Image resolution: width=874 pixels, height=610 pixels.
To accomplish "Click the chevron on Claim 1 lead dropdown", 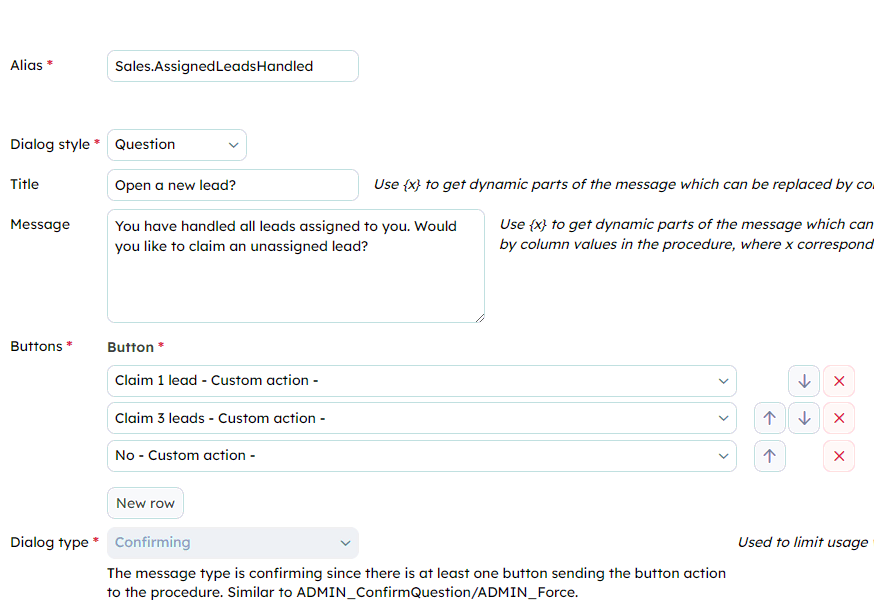I will click(x=724, y=381).
